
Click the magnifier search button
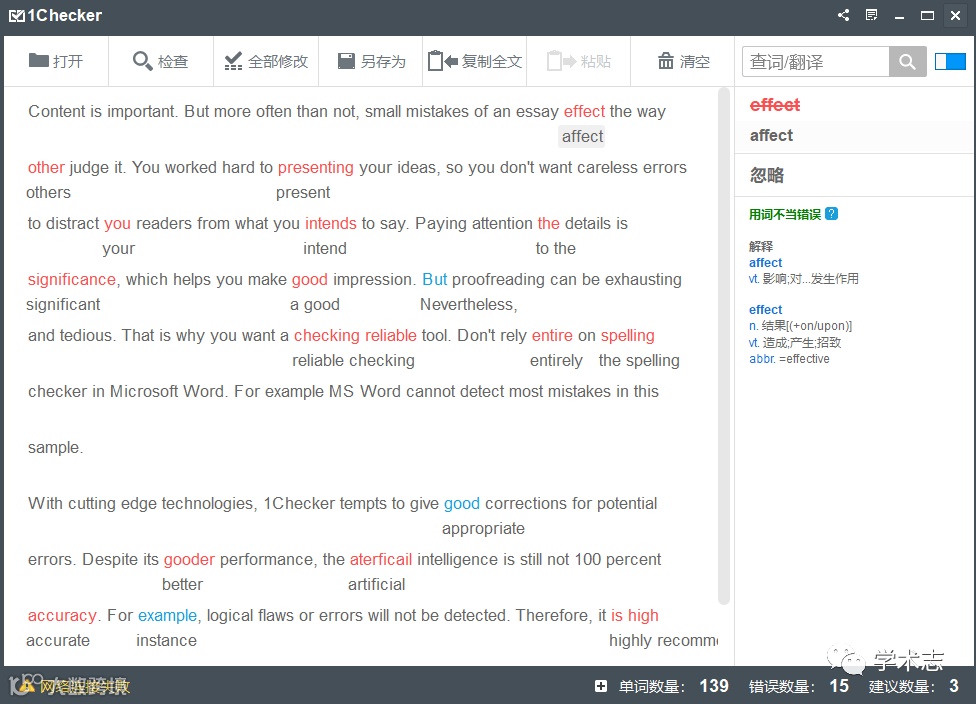908,62
